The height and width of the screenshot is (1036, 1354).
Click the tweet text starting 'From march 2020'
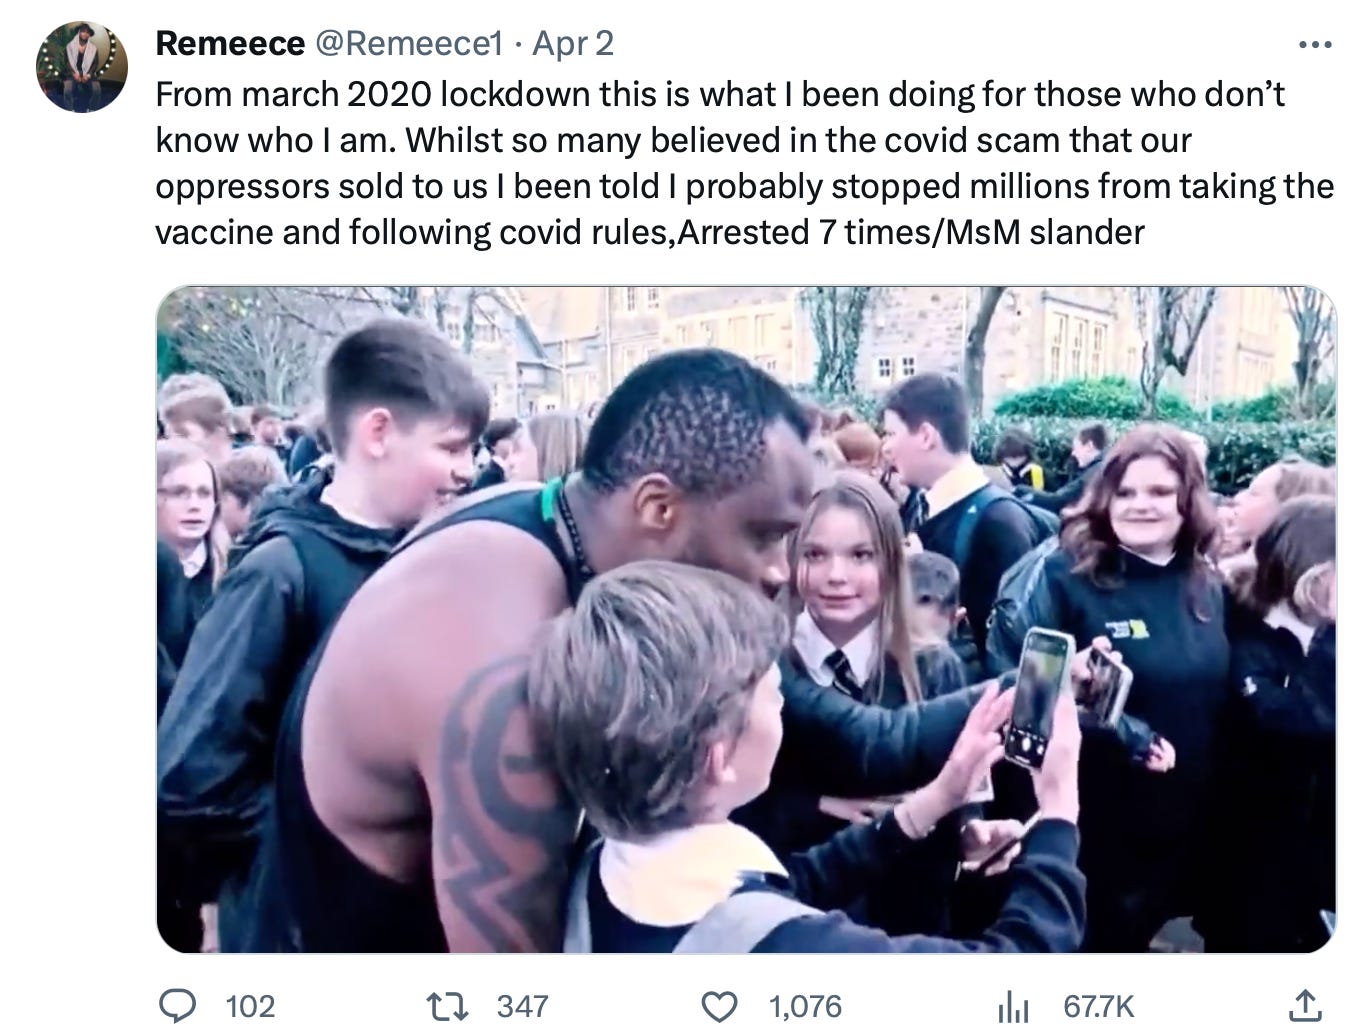(720, 94)
